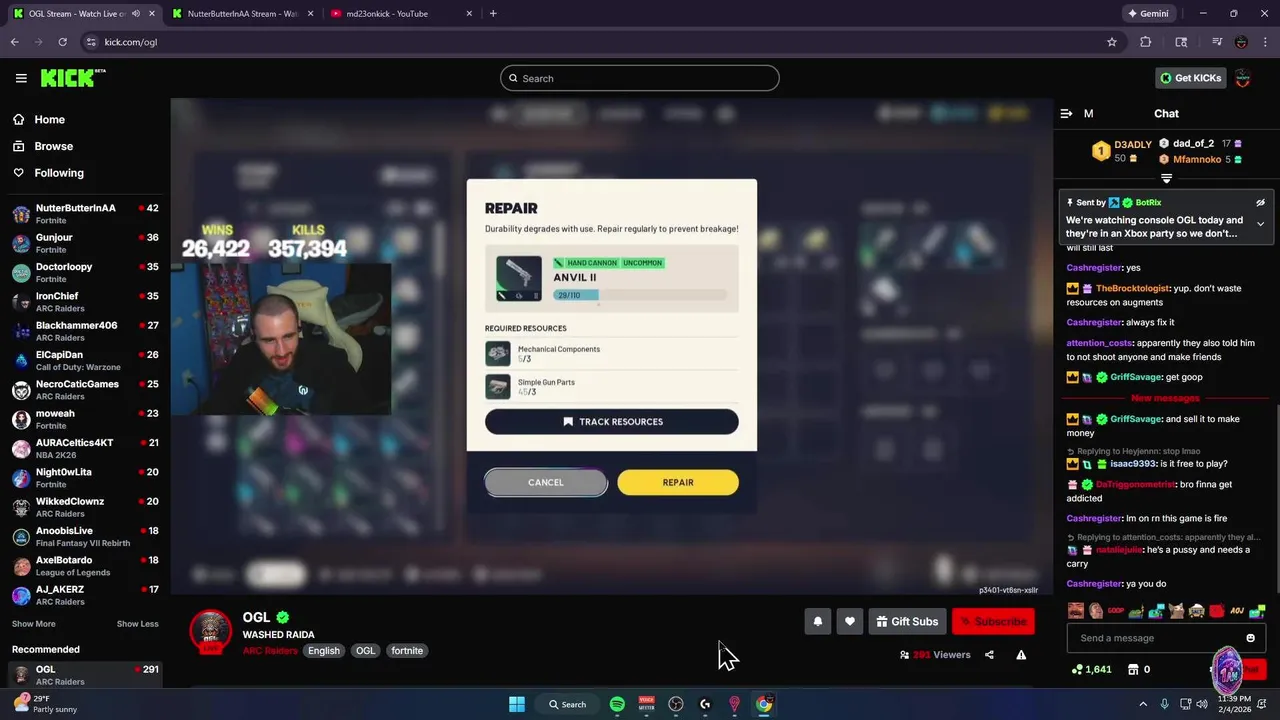Open the chat shop icon
This screenshot has width=1280, height=720.
click(1133, 669)
